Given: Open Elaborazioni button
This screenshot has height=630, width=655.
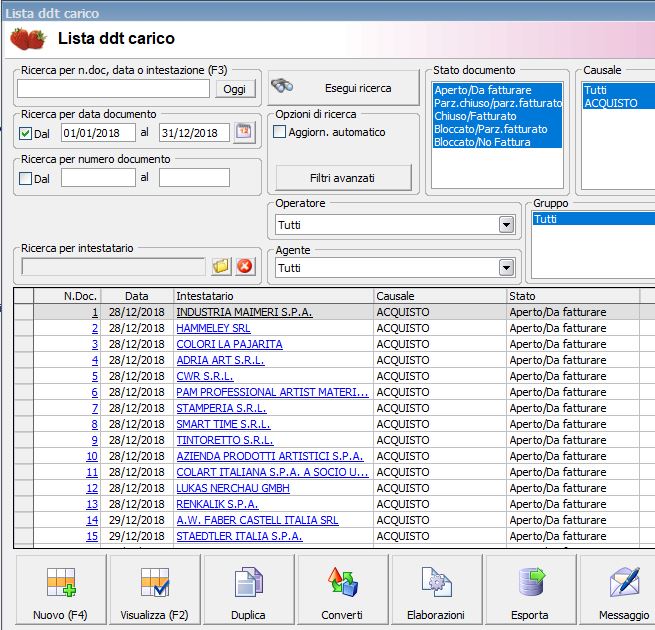Looking at the screenshot, I should click(x=436, y=589).
